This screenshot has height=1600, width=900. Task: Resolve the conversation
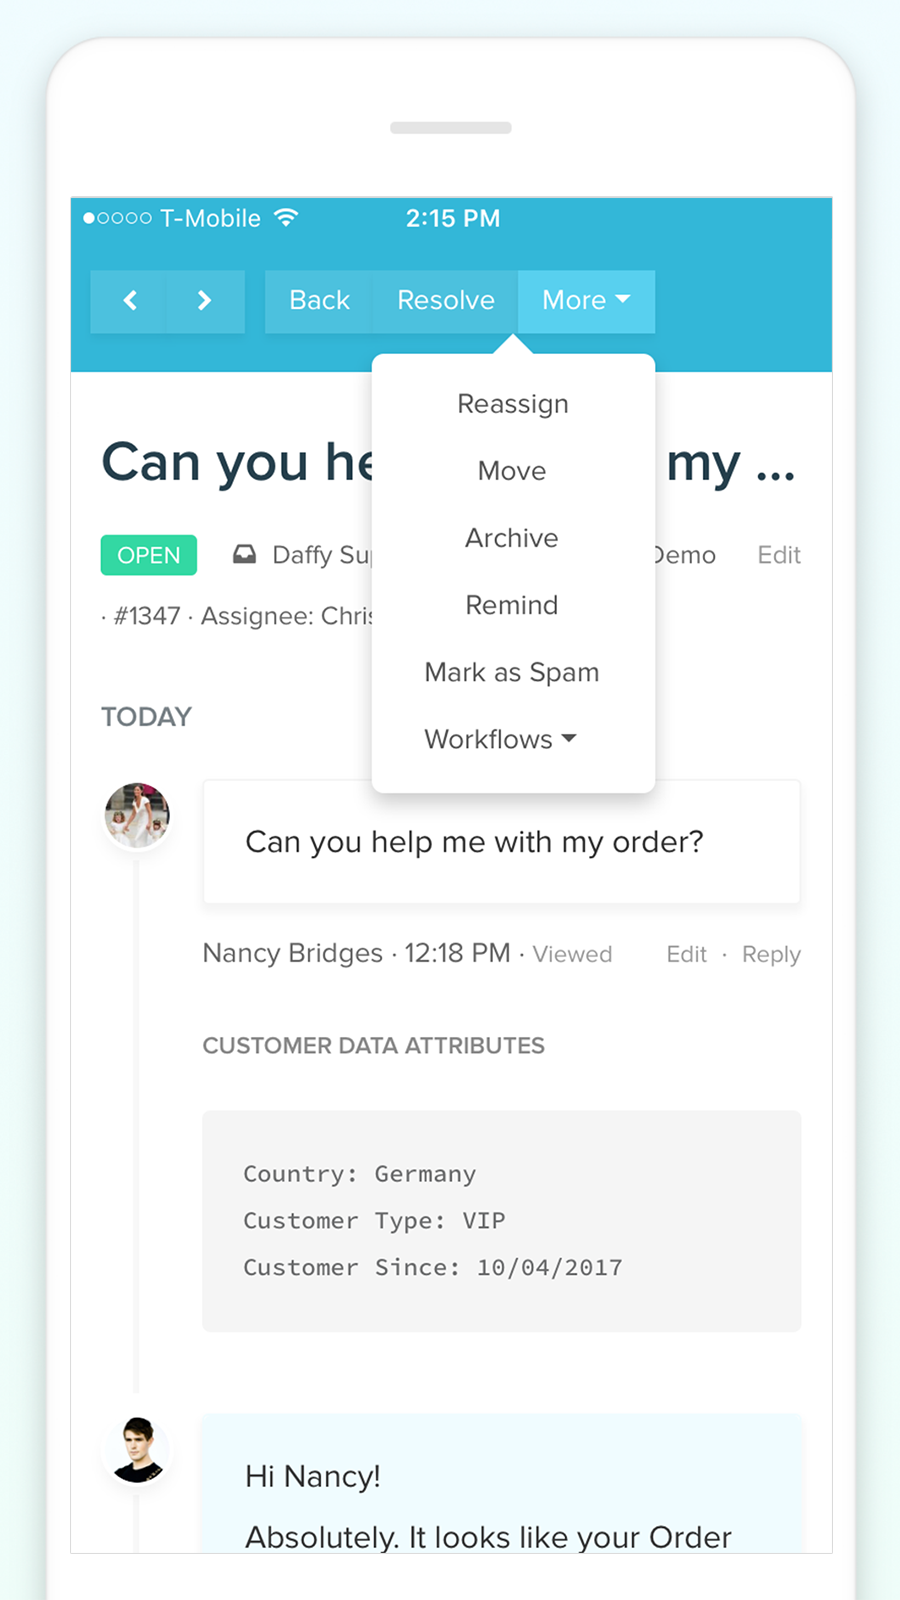pyautogui.click(x=445, y=301)
